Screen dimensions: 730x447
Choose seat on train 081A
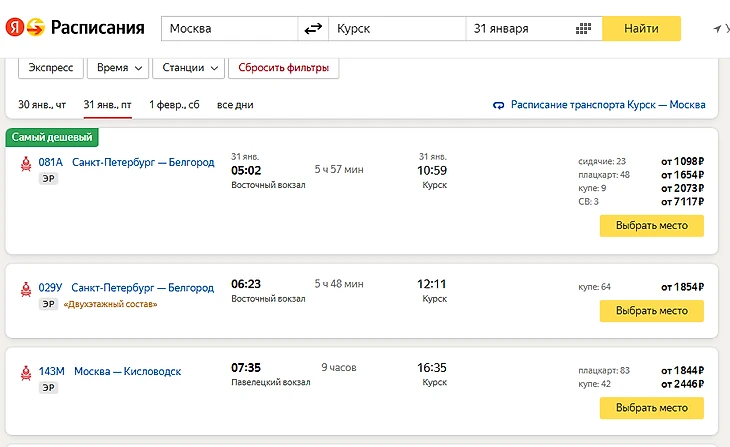click(651, 225)
